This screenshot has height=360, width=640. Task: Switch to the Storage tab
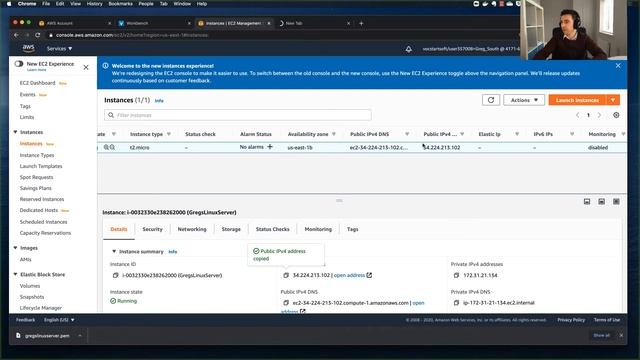click(x=231, y=229)
